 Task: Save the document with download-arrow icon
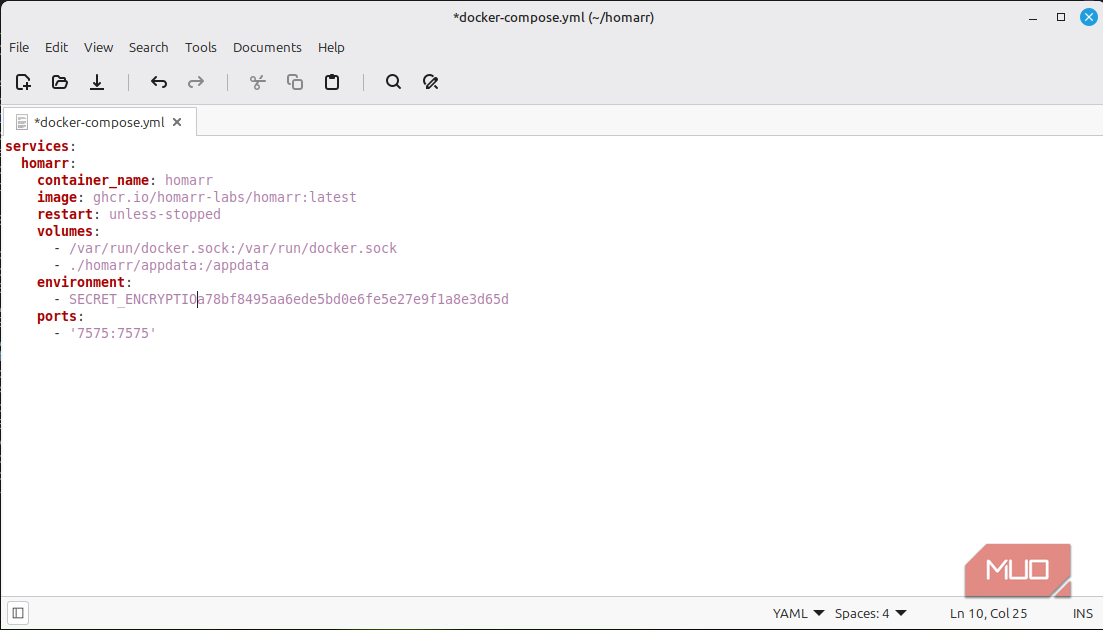click(x=97, y=82)
